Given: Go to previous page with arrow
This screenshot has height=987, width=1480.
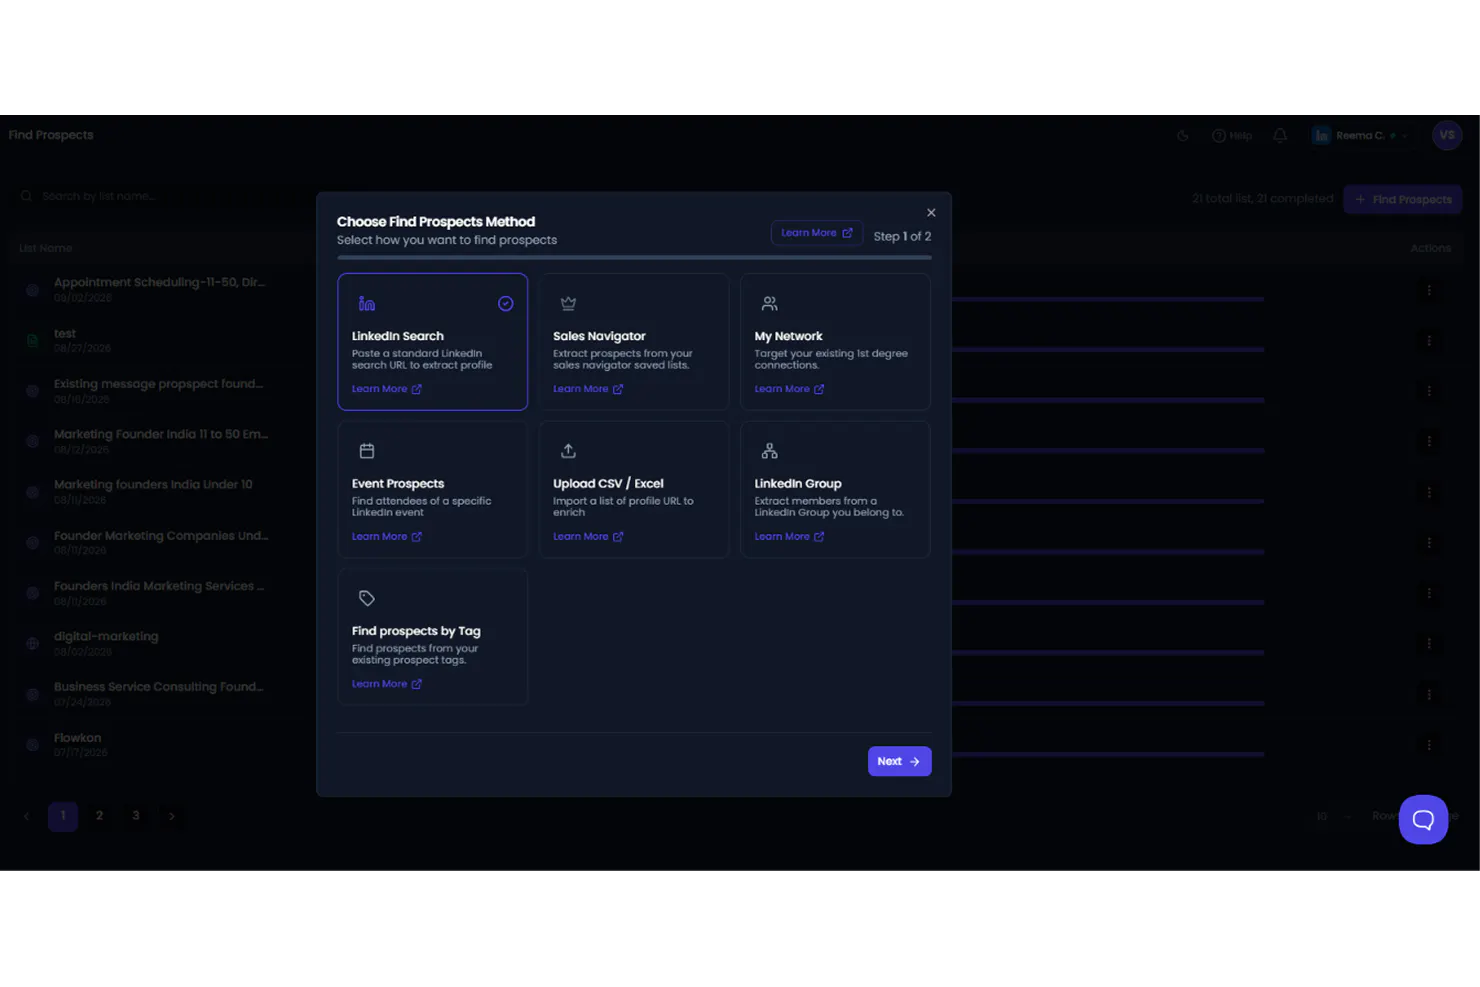Looking at the screenshot, I should tap(26, 816).
